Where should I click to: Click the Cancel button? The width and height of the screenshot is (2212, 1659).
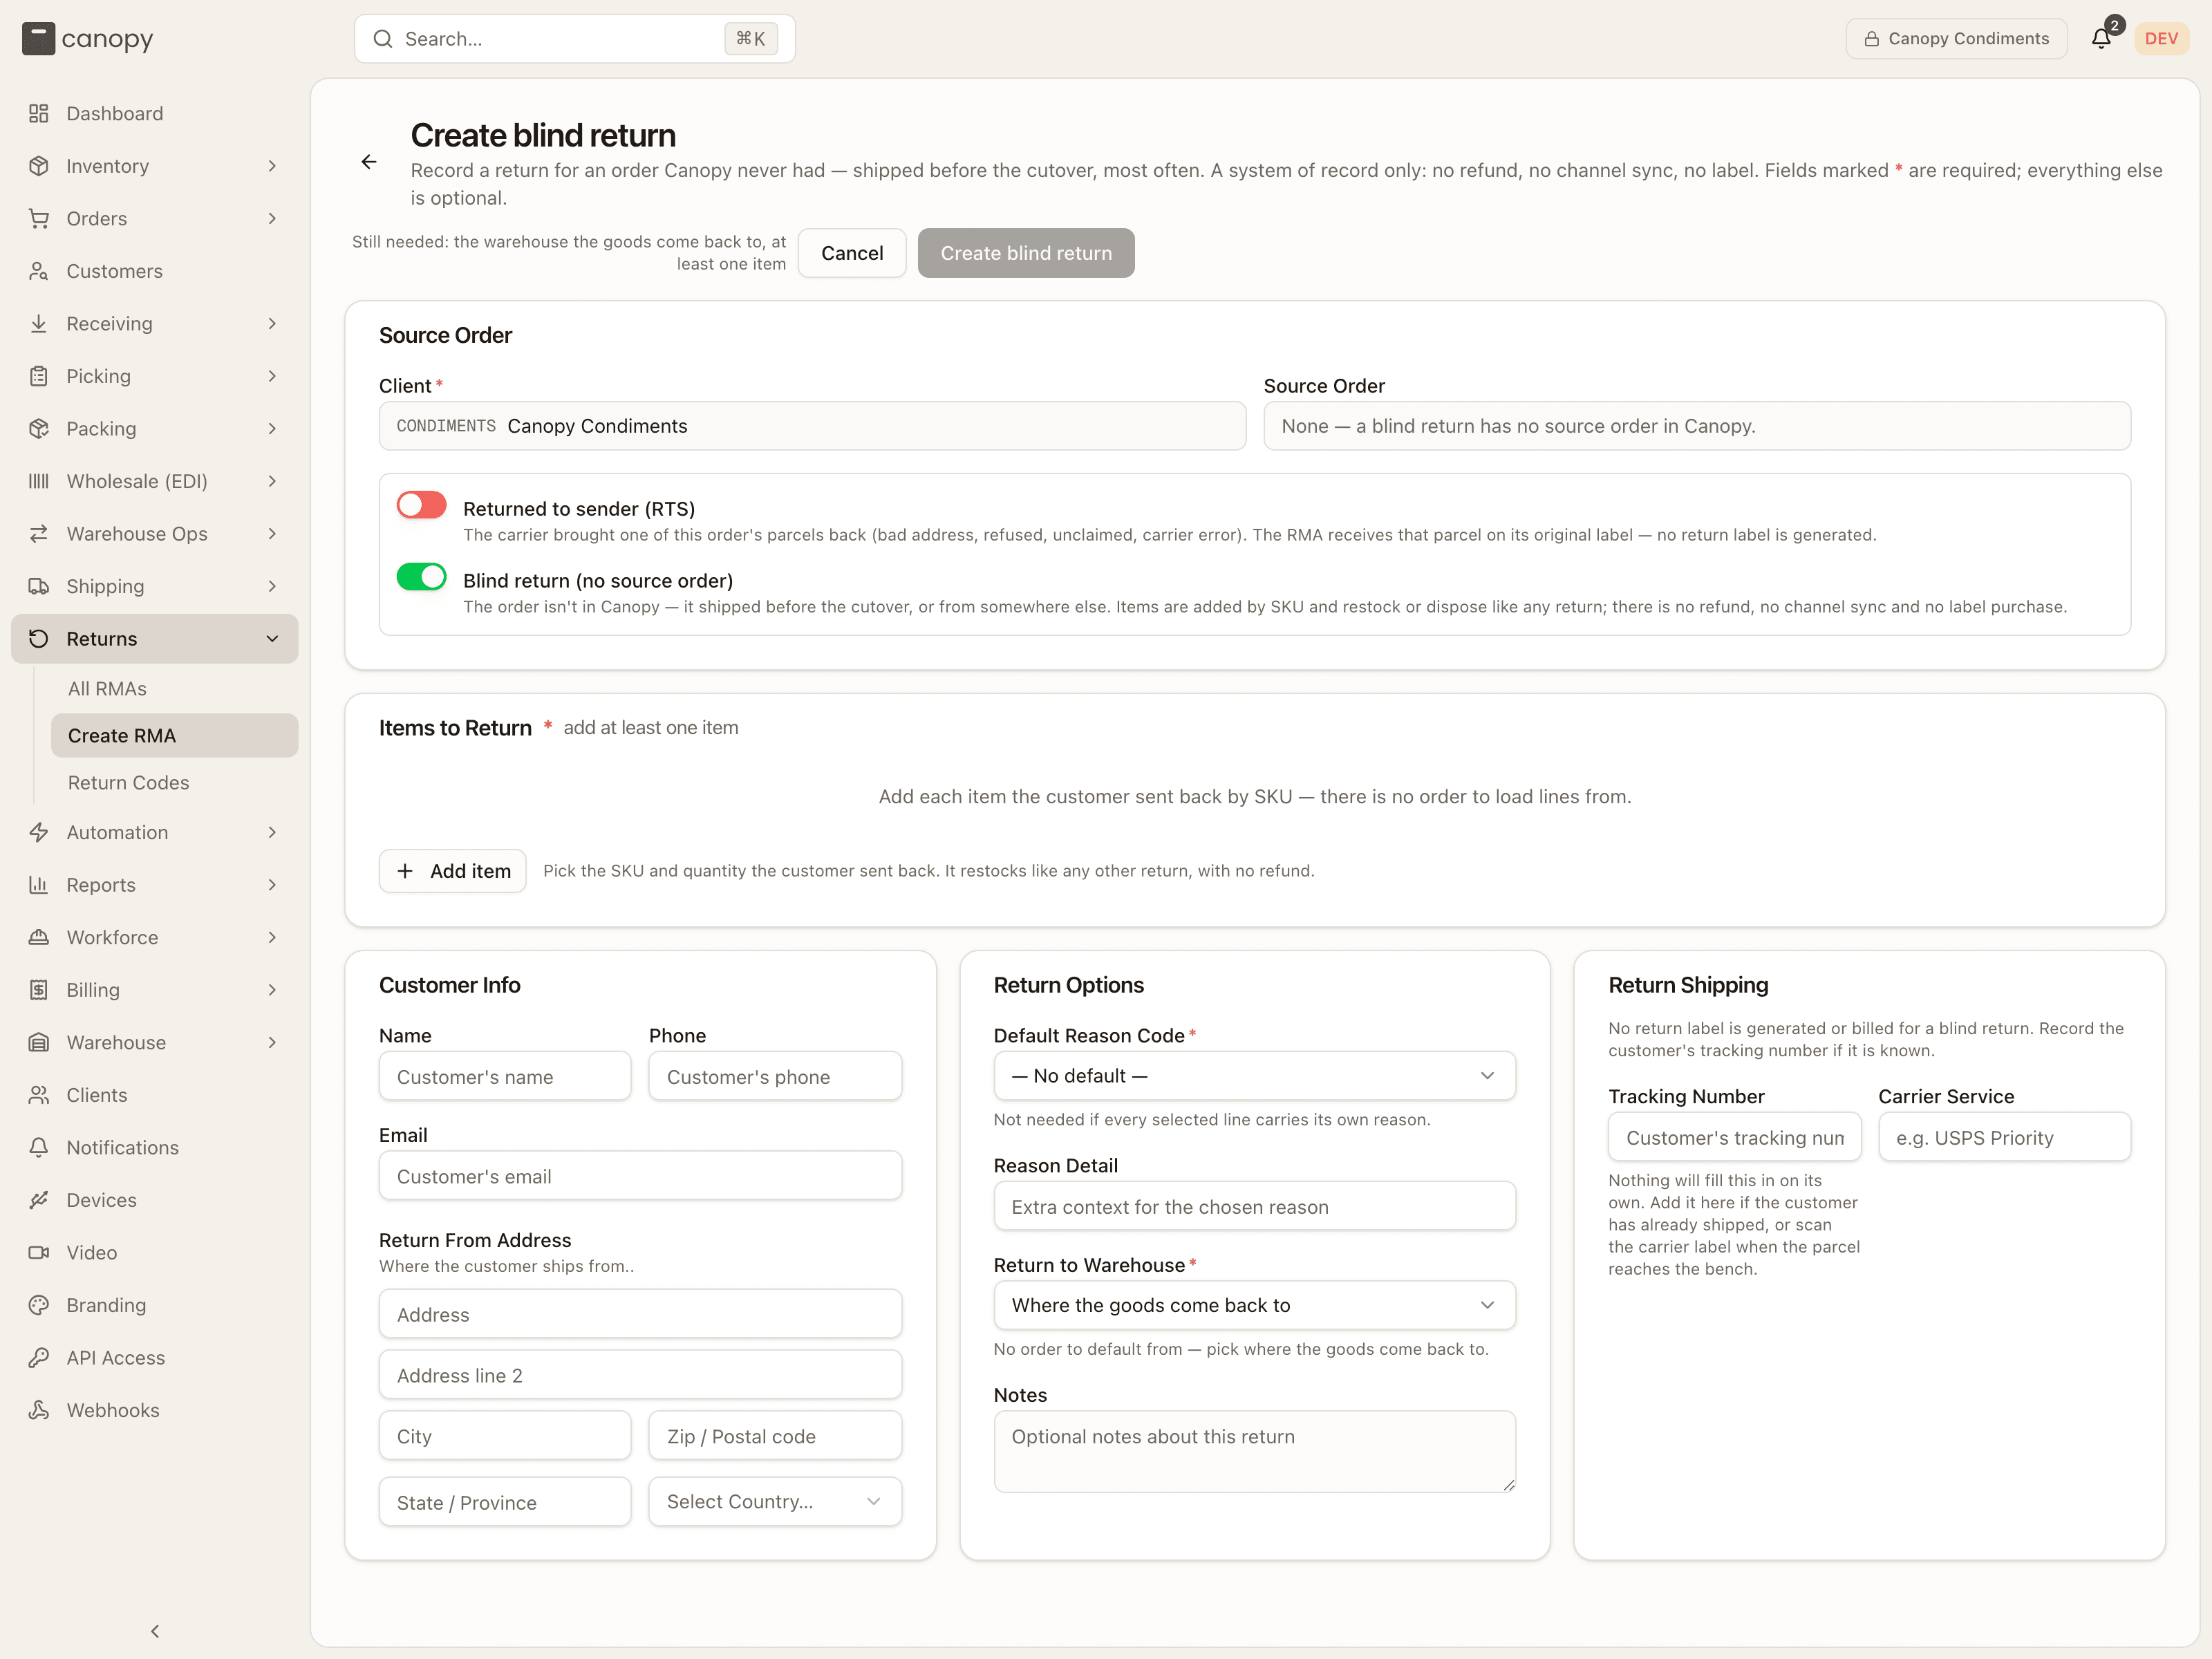[x=852, y=253]
